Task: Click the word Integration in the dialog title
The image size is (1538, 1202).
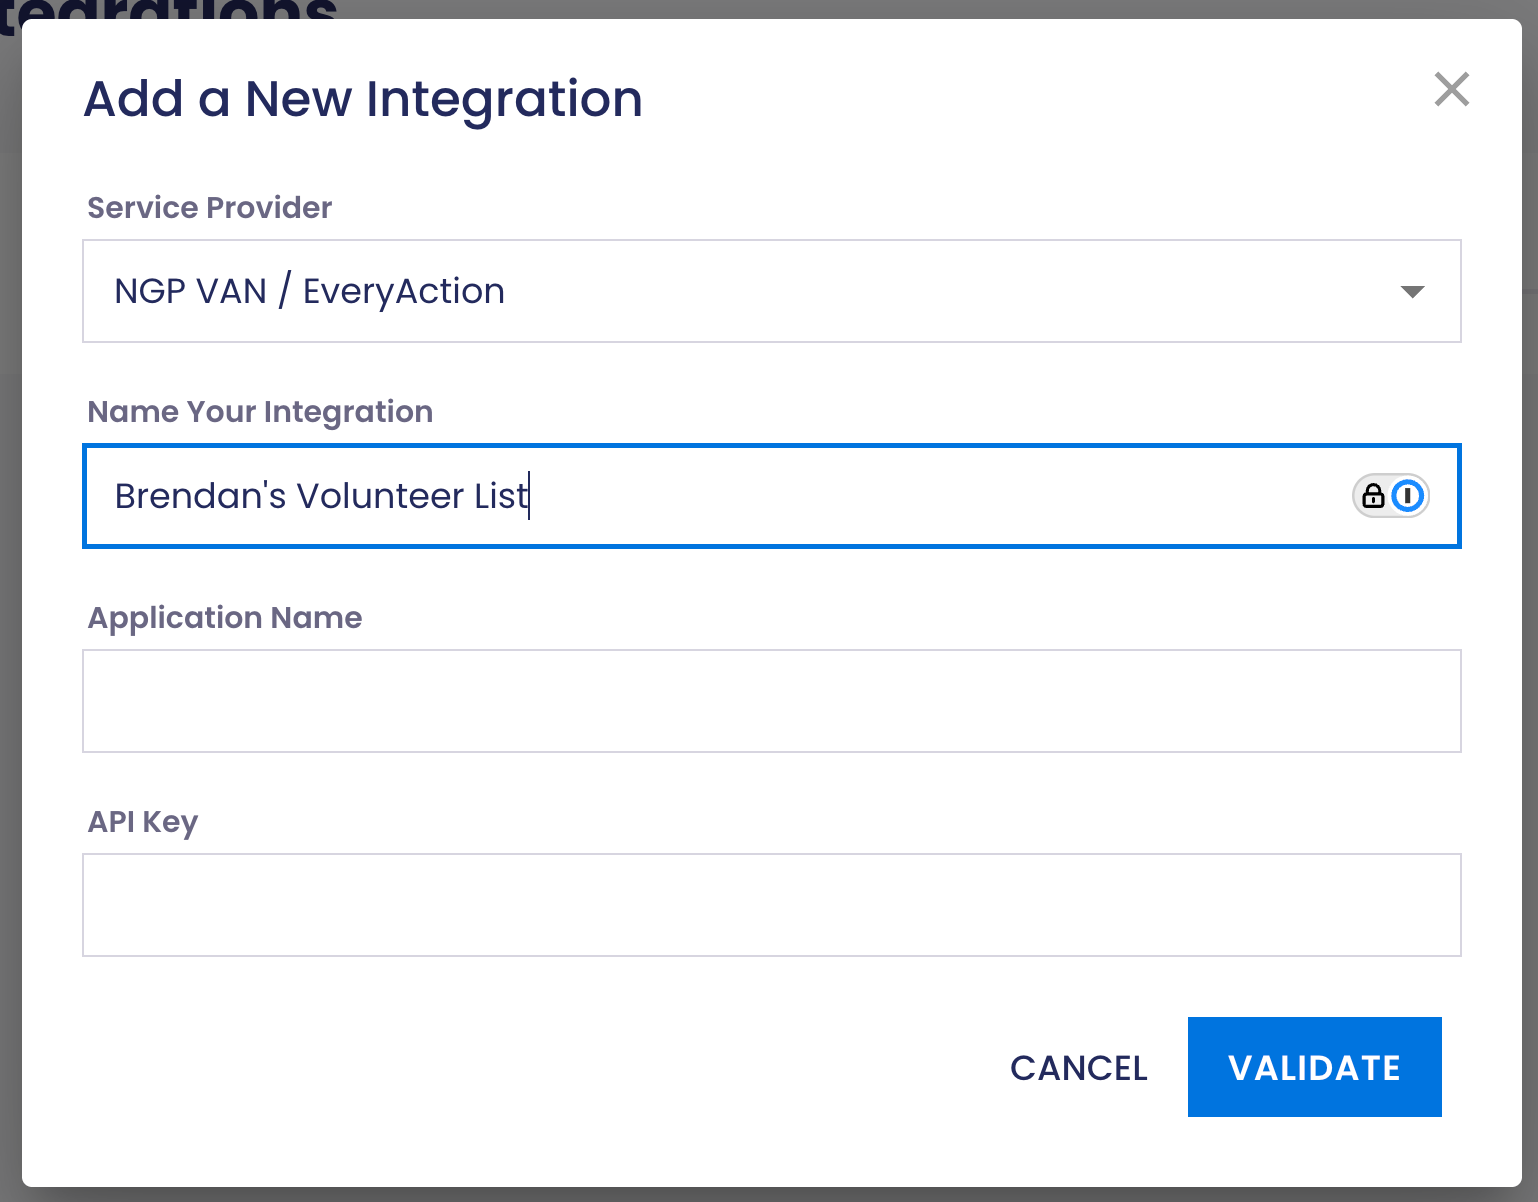Action: click(504, 99)
